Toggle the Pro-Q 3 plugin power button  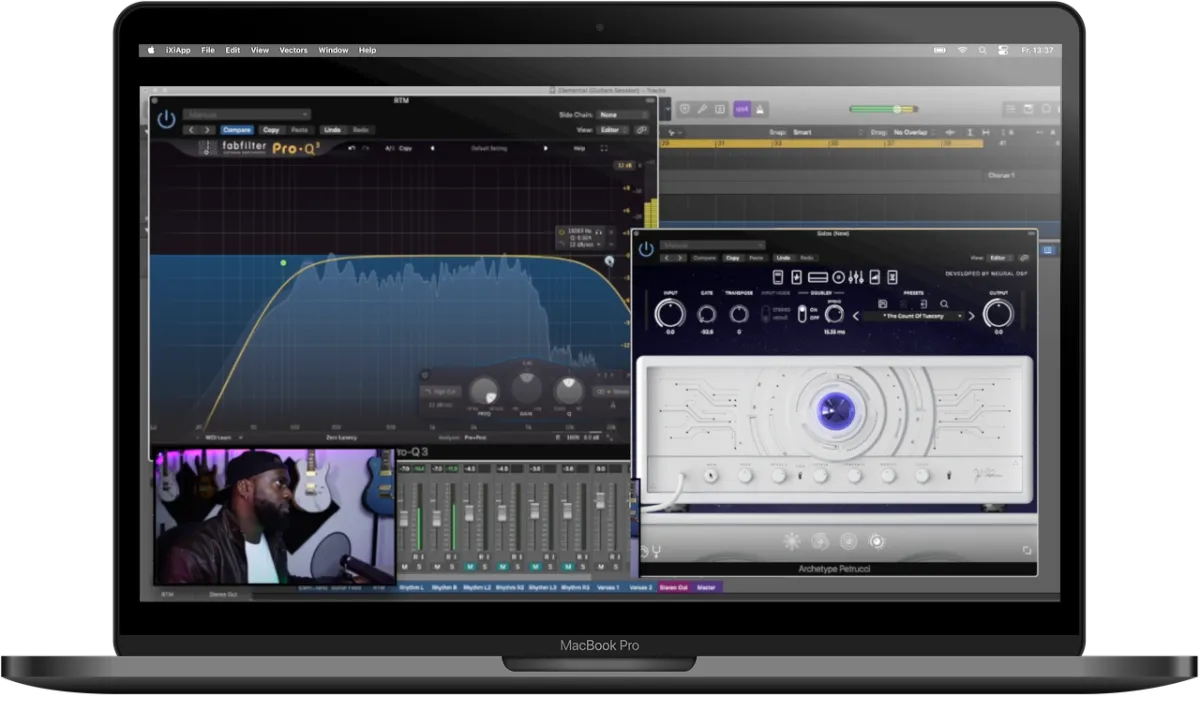(166, 120)
